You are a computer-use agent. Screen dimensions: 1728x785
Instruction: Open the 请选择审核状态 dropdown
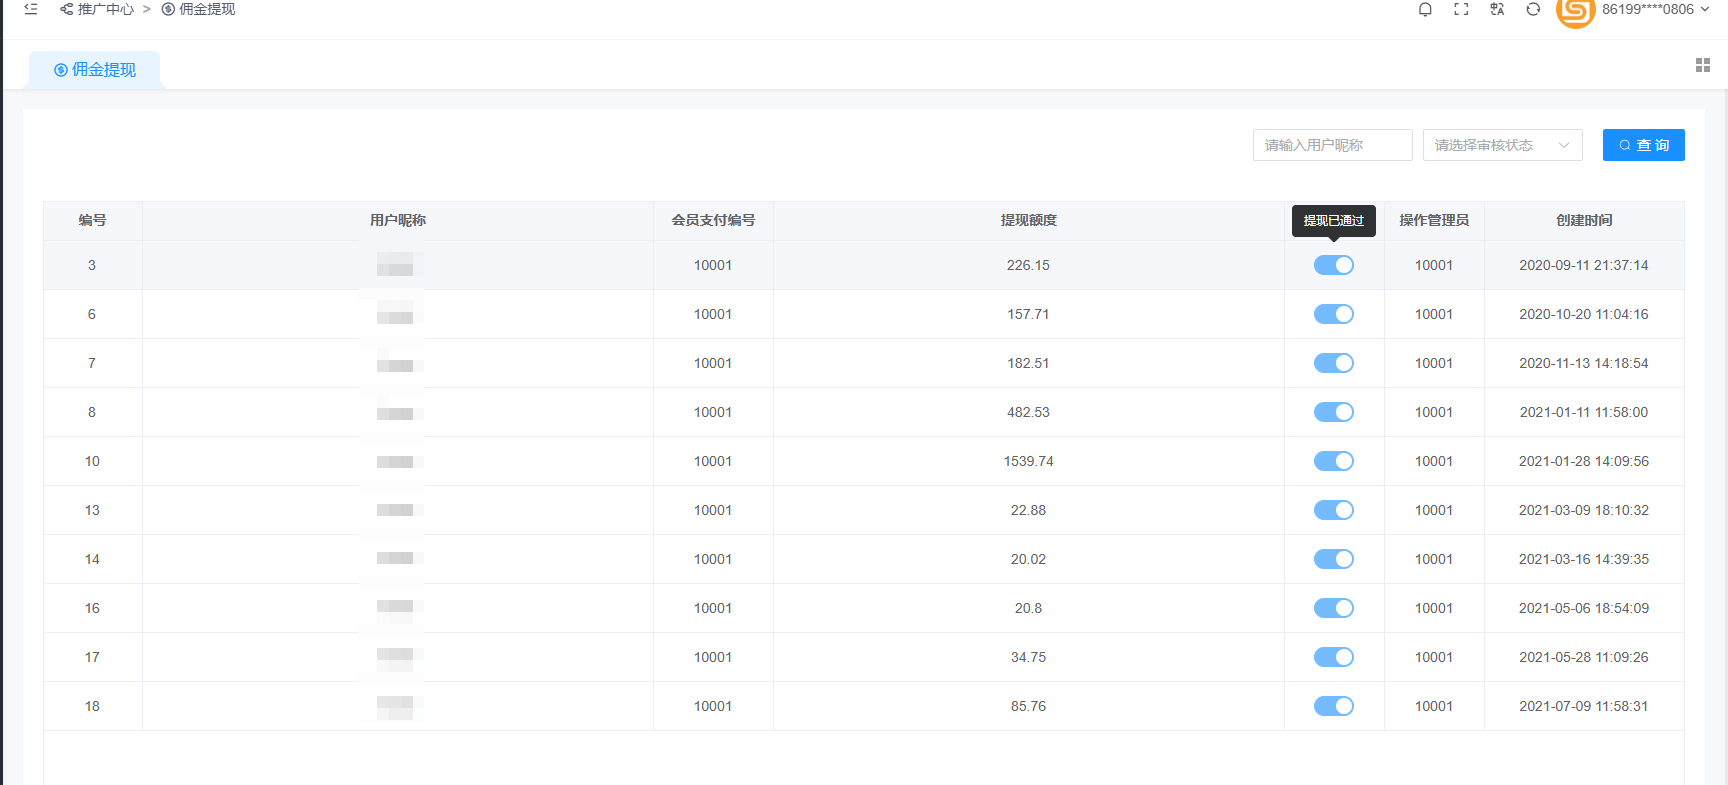(x=1502, y=145)
